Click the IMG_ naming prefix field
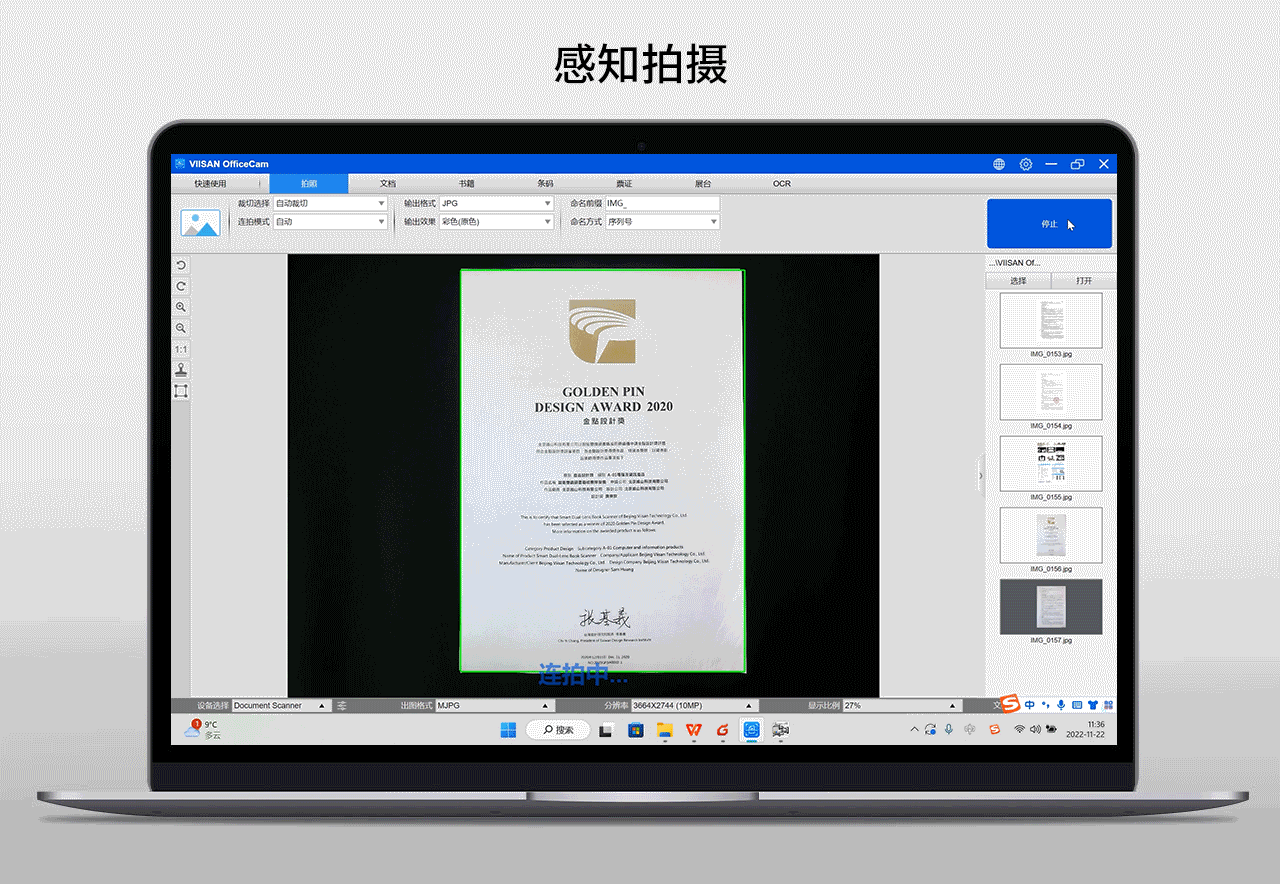This screenshot has width=1280, height=884. click(x=662, y=203)
